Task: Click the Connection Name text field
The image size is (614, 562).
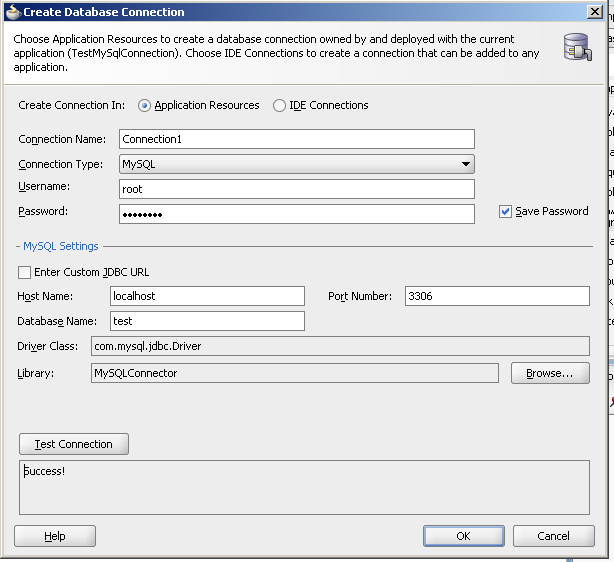Action: click(296, 139)
